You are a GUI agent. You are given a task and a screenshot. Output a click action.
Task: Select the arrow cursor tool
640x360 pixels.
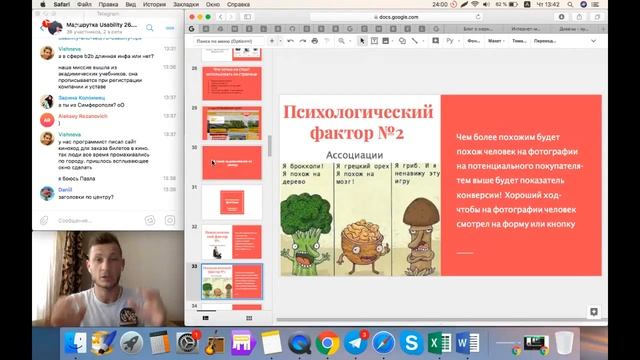[x=362, y=41]
